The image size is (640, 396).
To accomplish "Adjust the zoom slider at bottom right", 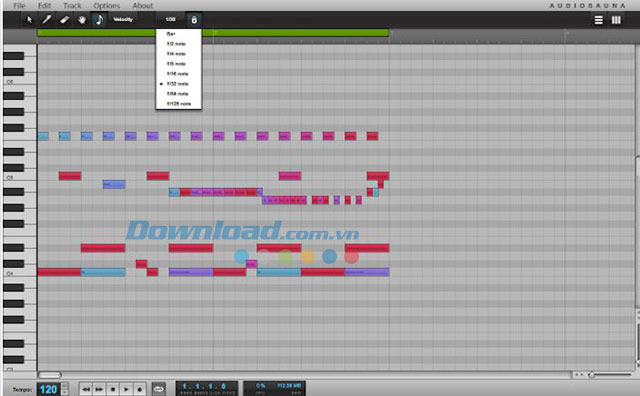I will pos(591,374).
